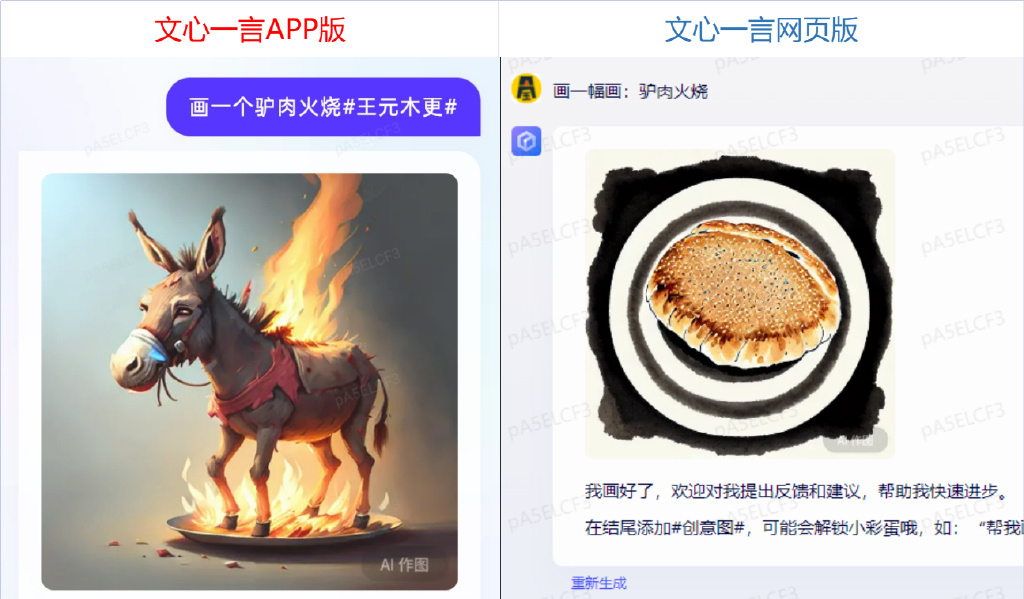Click the #创意图# hashtag in the tip line

[709, 527]
